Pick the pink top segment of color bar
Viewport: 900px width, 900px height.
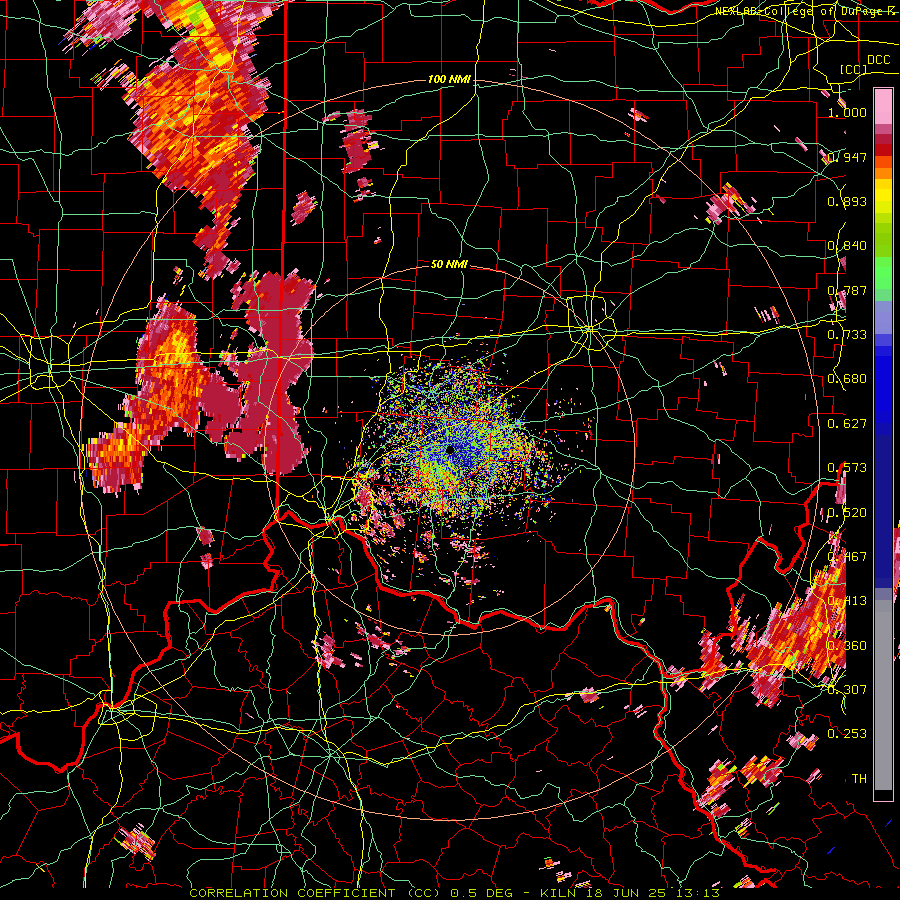coord(883,107)
